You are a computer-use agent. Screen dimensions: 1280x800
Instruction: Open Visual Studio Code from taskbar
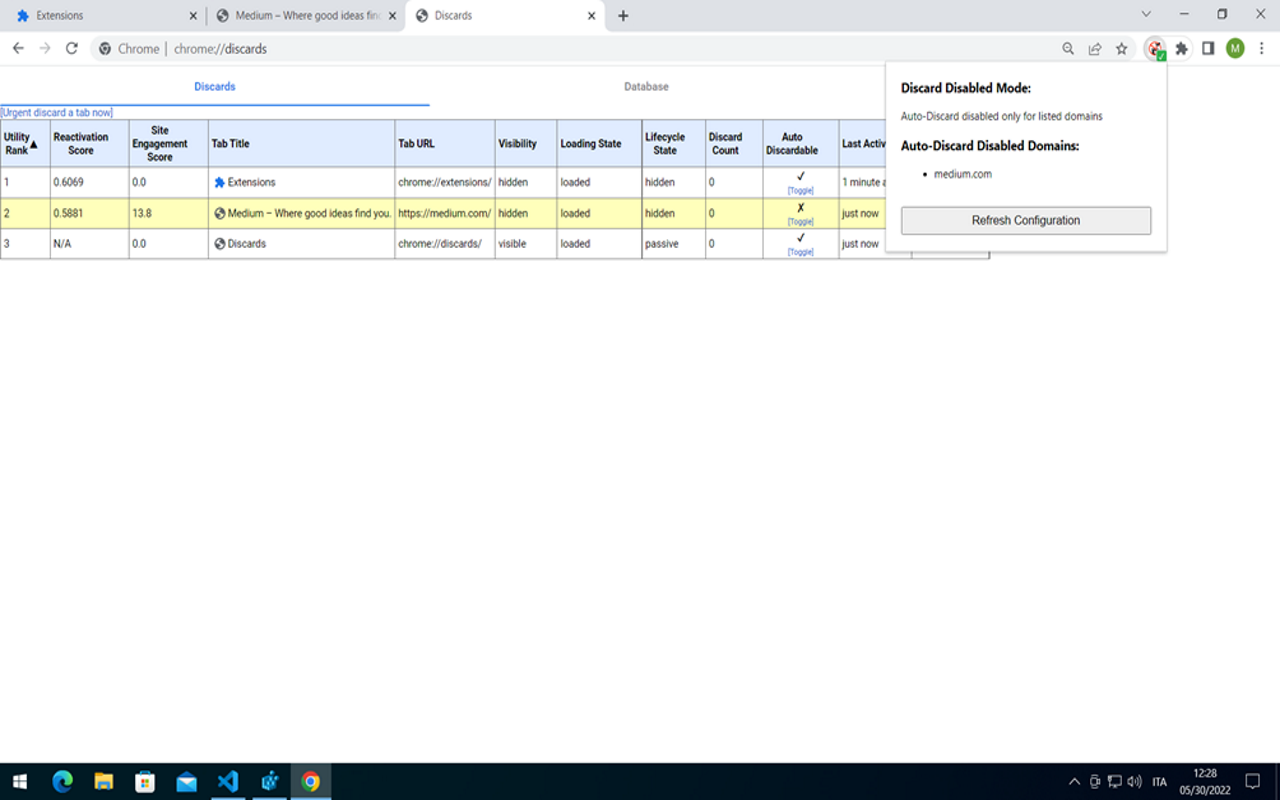tap(228, 781)
